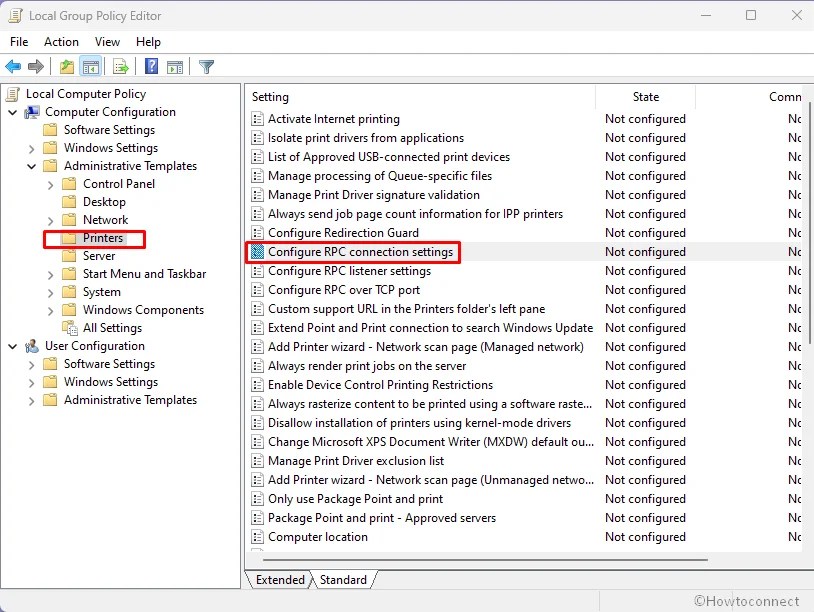Select the Printers tree item
This screenshot has height=612, width=814.
click(103, 238)
